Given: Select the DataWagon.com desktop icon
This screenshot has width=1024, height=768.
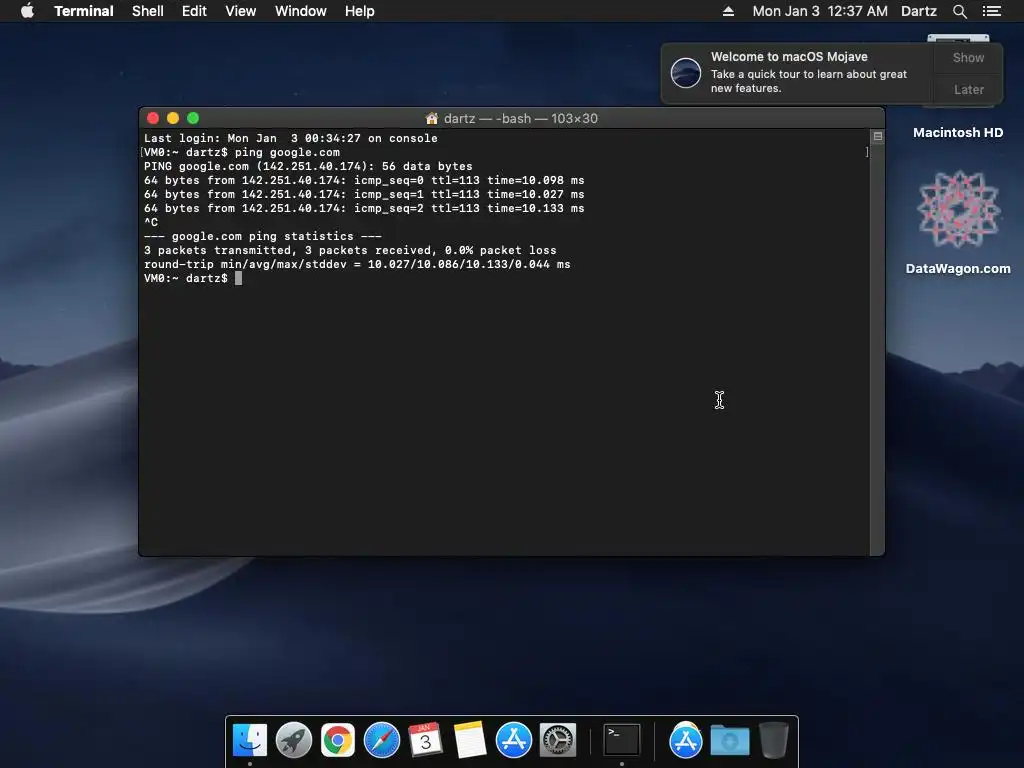Looking at the screenshot, I should coord(958,210).
